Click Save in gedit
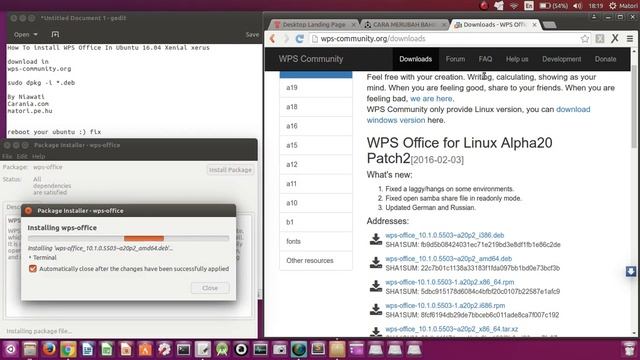 tap(252, 35)
